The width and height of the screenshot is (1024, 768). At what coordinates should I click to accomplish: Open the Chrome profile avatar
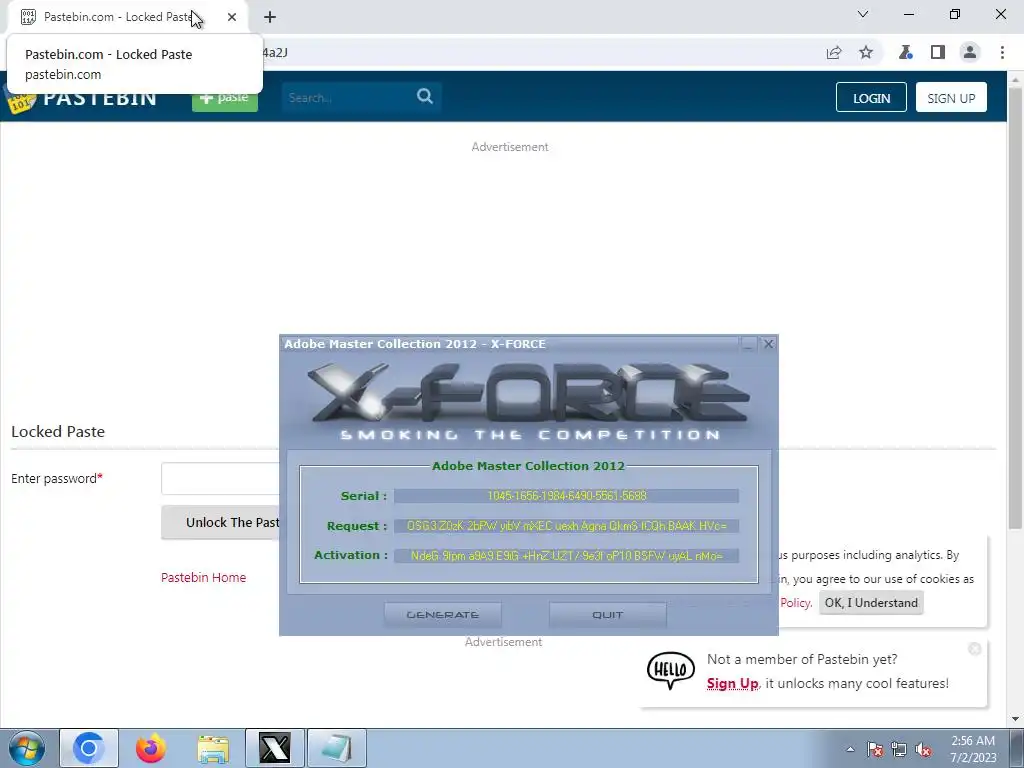[970, 52]
